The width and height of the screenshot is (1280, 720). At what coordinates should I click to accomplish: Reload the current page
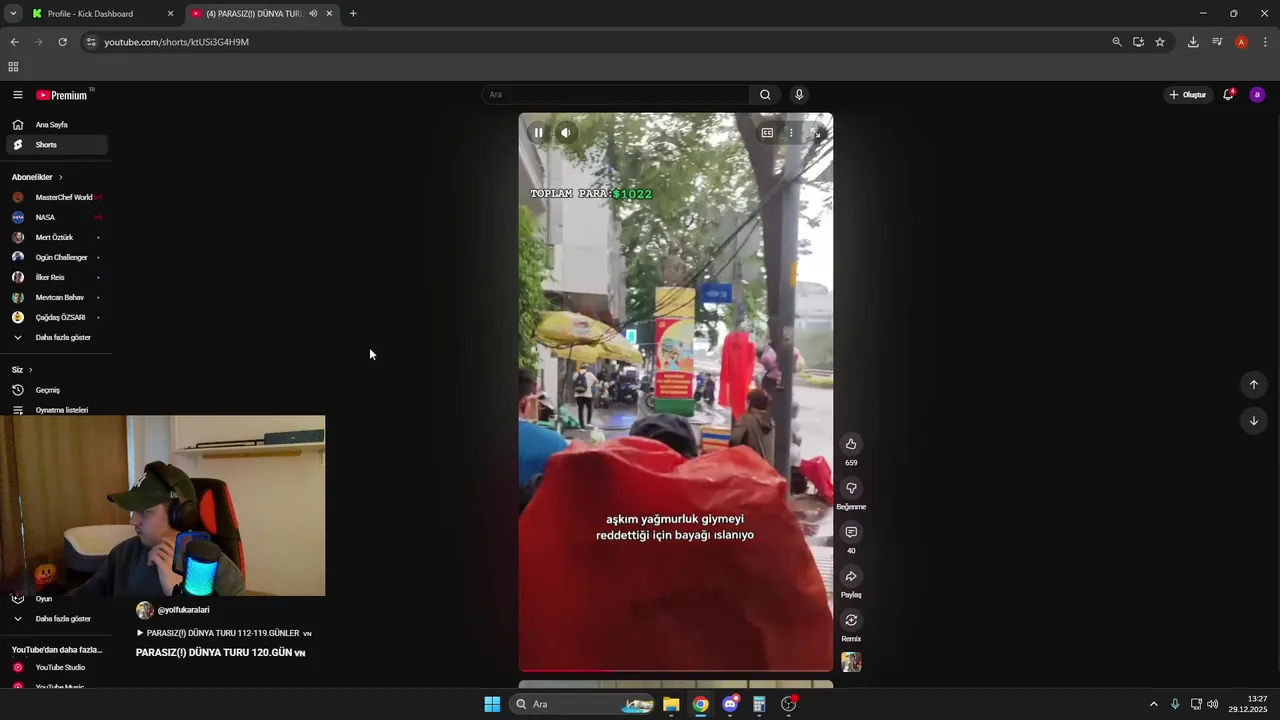tap(62, 42)
